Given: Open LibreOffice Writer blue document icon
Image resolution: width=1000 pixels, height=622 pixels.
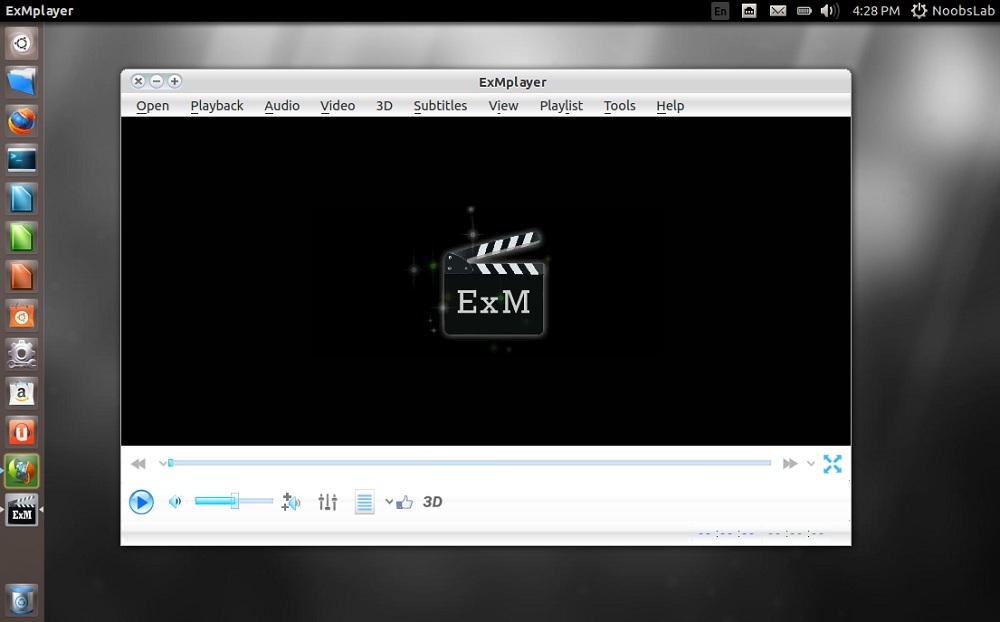Looking at the screenshot, I should 22,199.
